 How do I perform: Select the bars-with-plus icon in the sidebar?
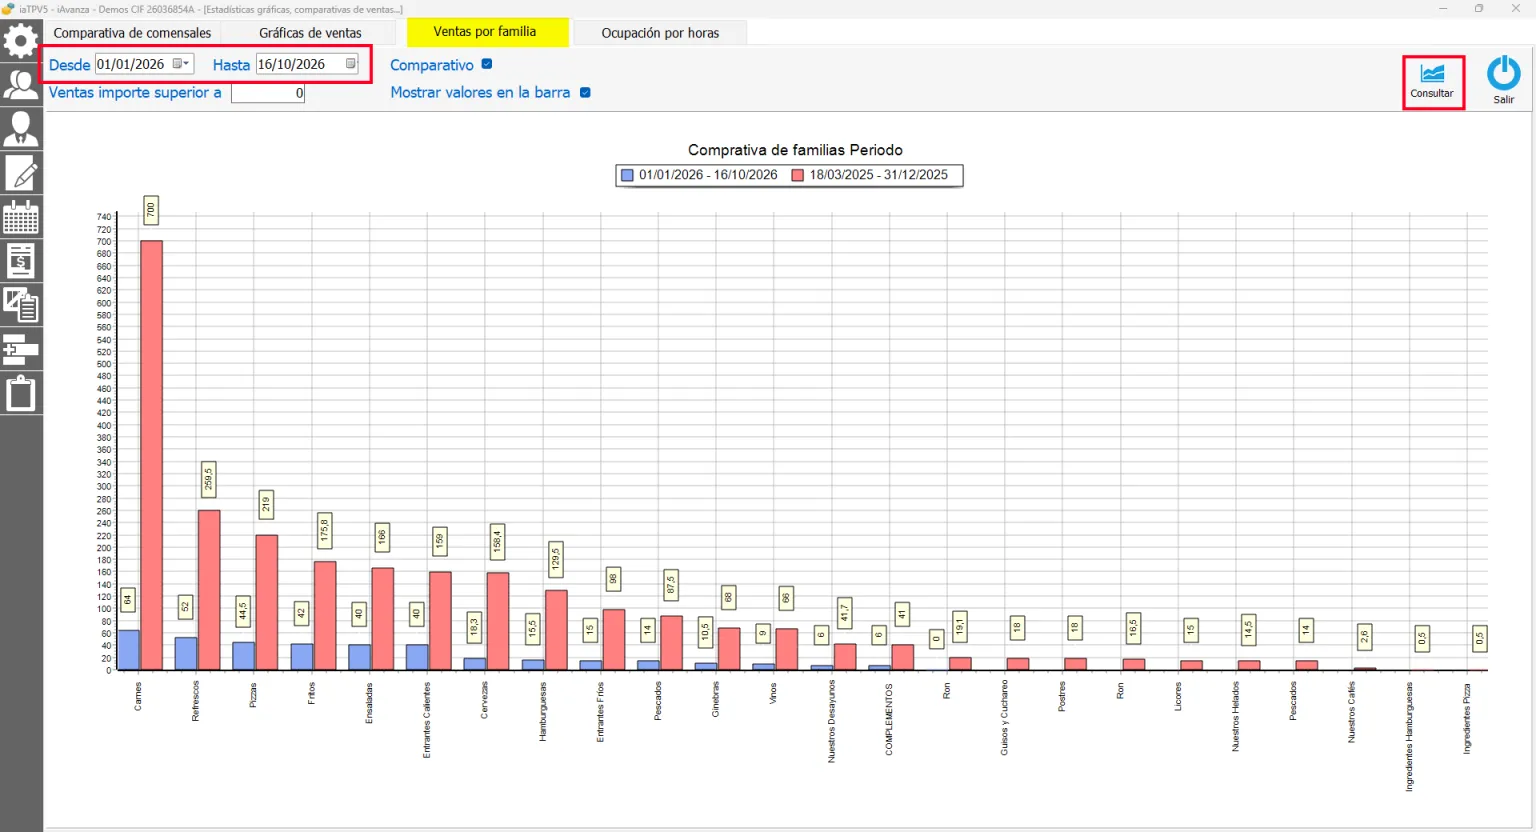click(21, 349)
